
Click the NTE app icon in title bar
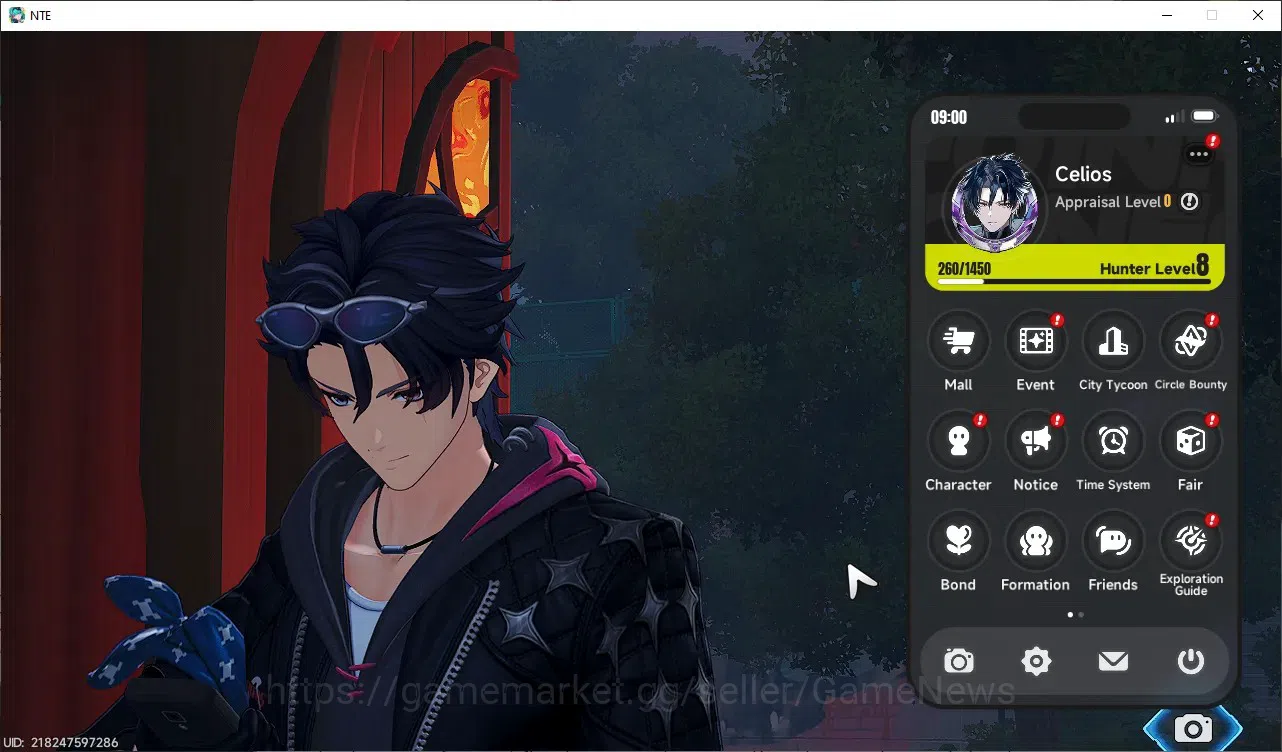[16, 15]
